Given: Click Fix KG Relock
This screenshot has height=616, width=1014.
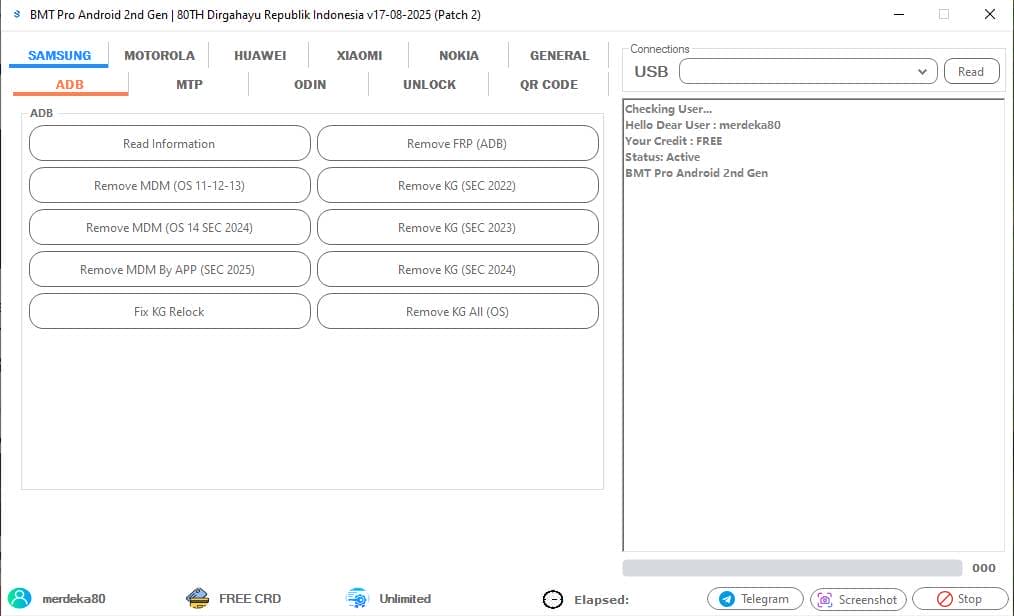Looking at the screenshot, I should 169,311.
